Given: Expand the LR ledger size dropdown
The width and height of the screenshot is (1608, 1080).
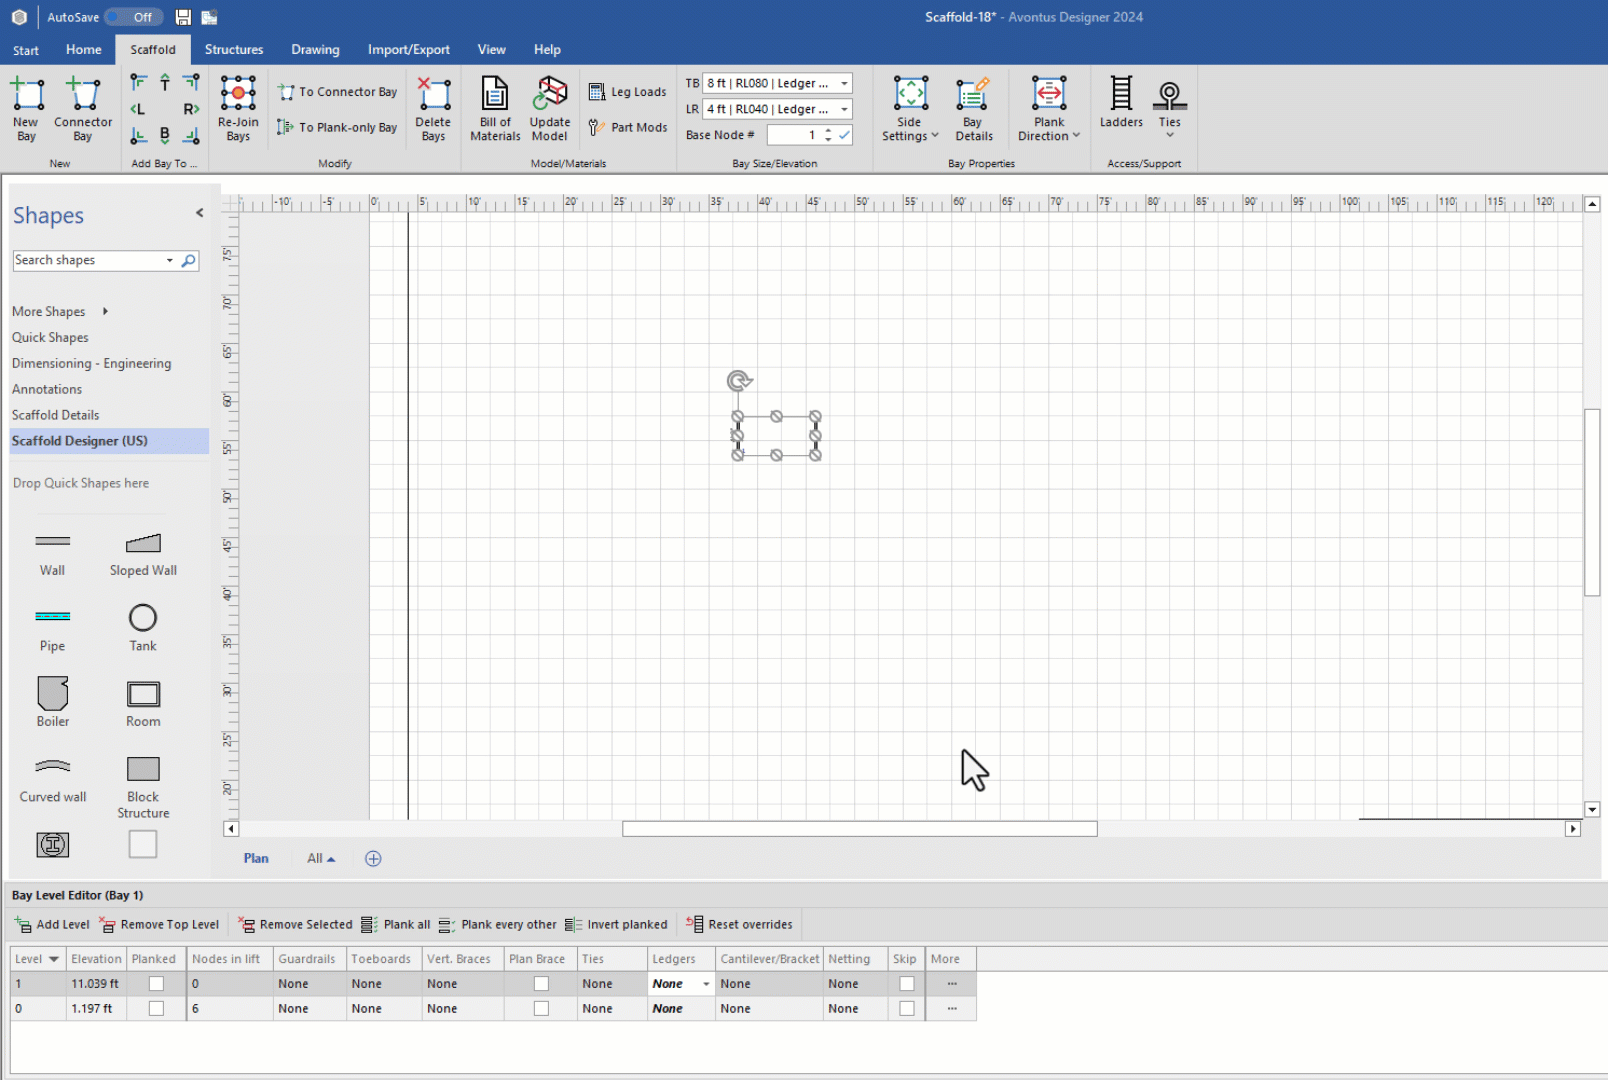Looking at the screenshot, I should 844,110.
